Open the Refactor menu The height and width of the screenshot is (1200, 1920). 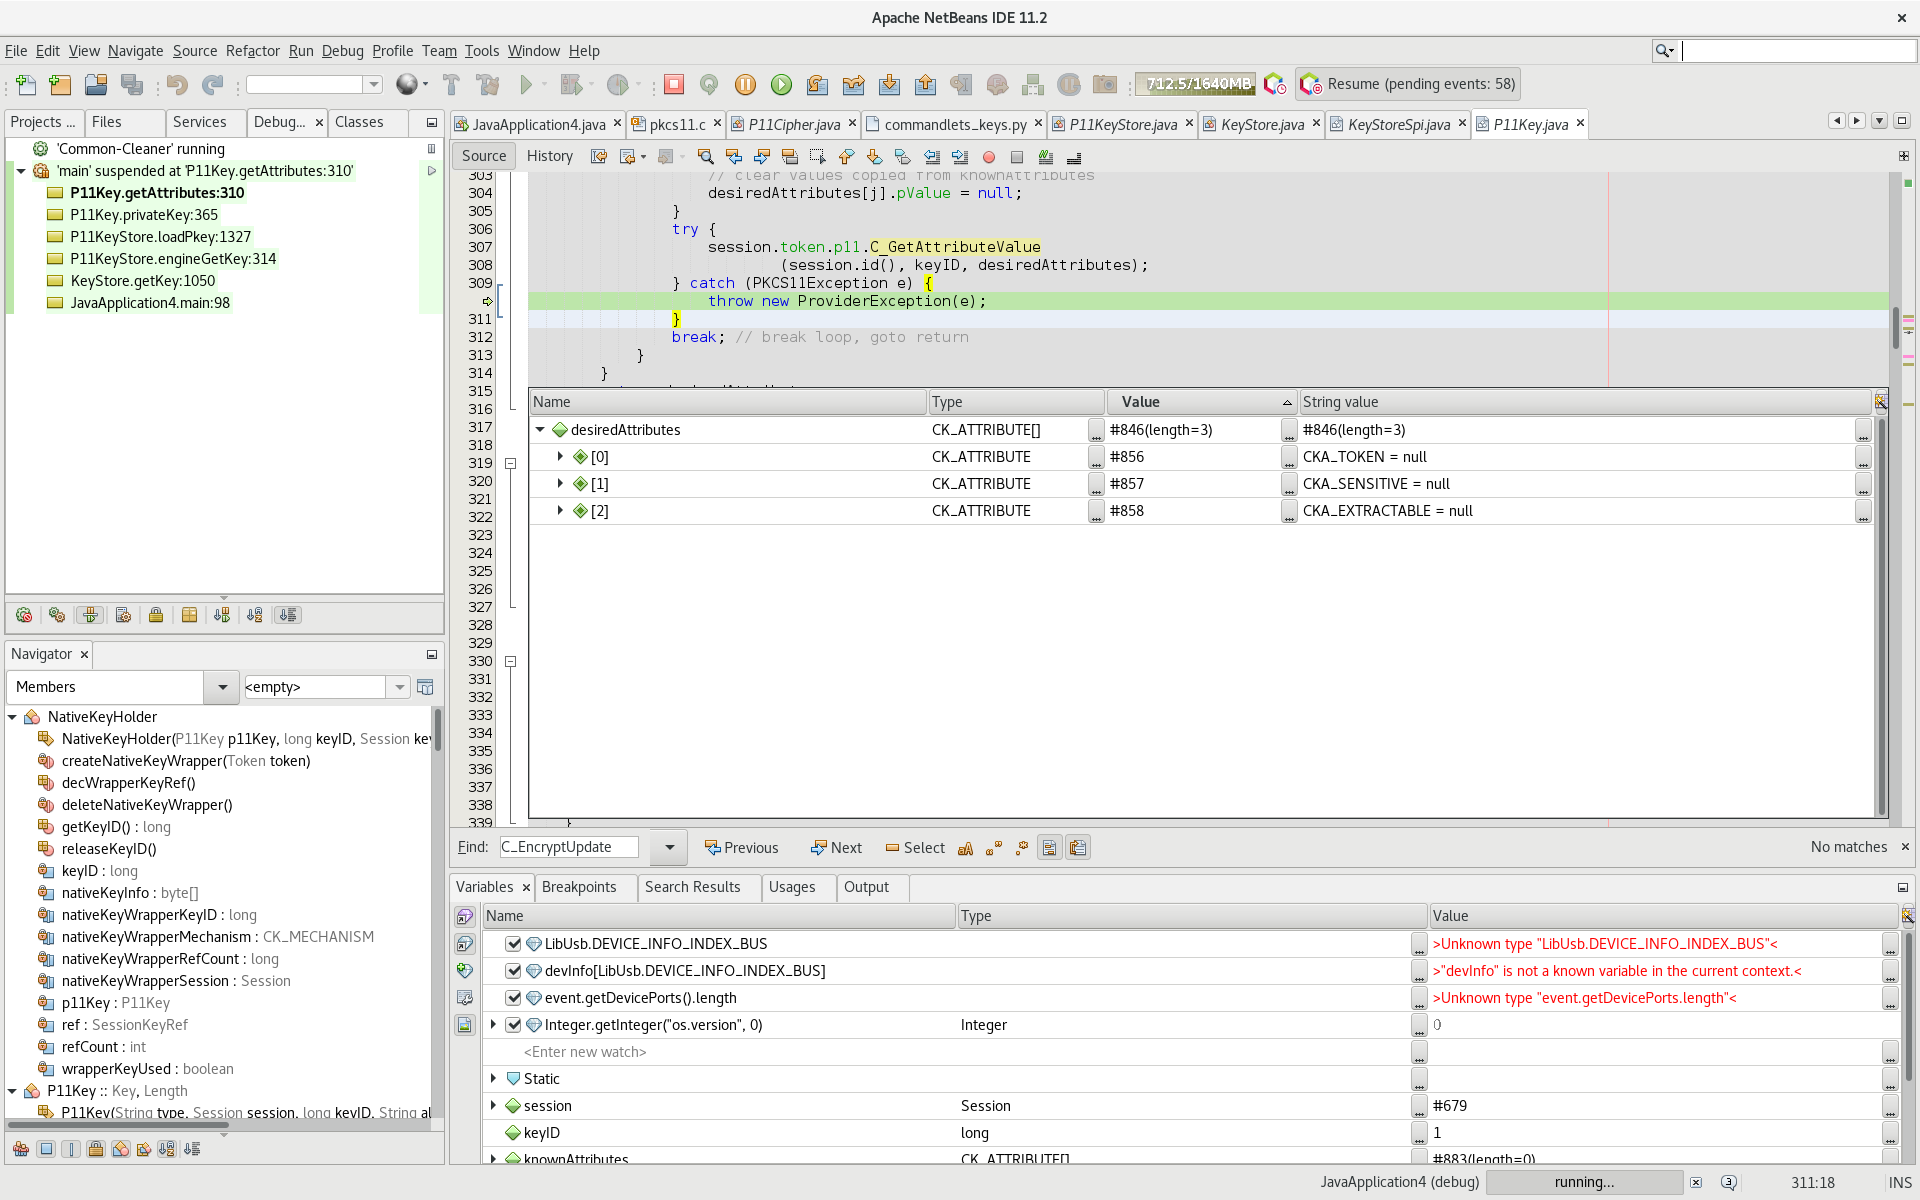click(x=252, y=51)
